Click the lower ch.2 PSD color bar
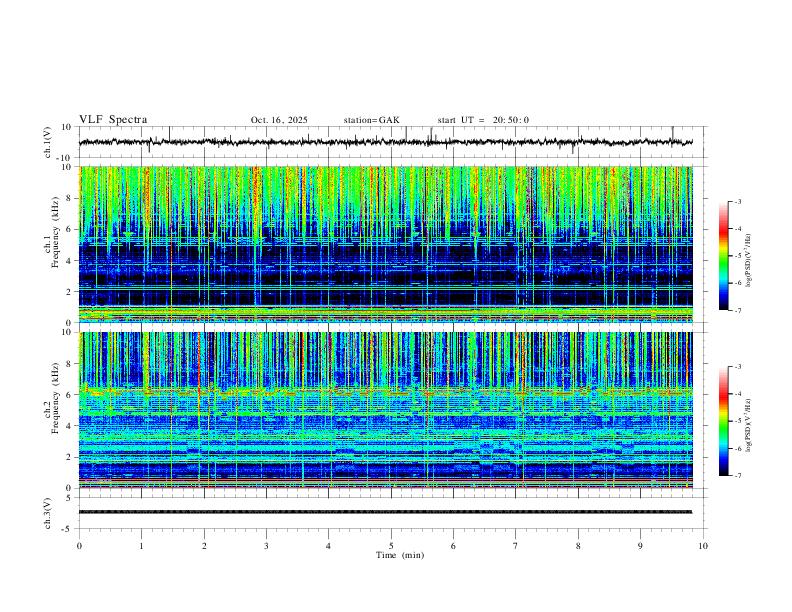The width and height of the screenshot is (792, 612). pyautogui.click(x=723, y=421)
